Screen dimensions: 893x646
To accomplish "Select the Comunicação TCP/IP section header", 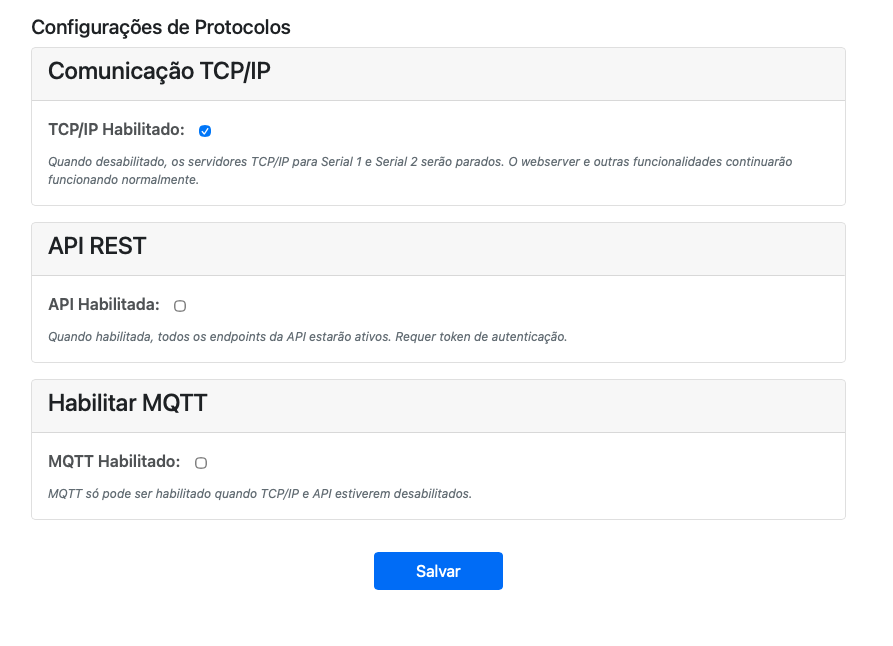I will point(159,72).
